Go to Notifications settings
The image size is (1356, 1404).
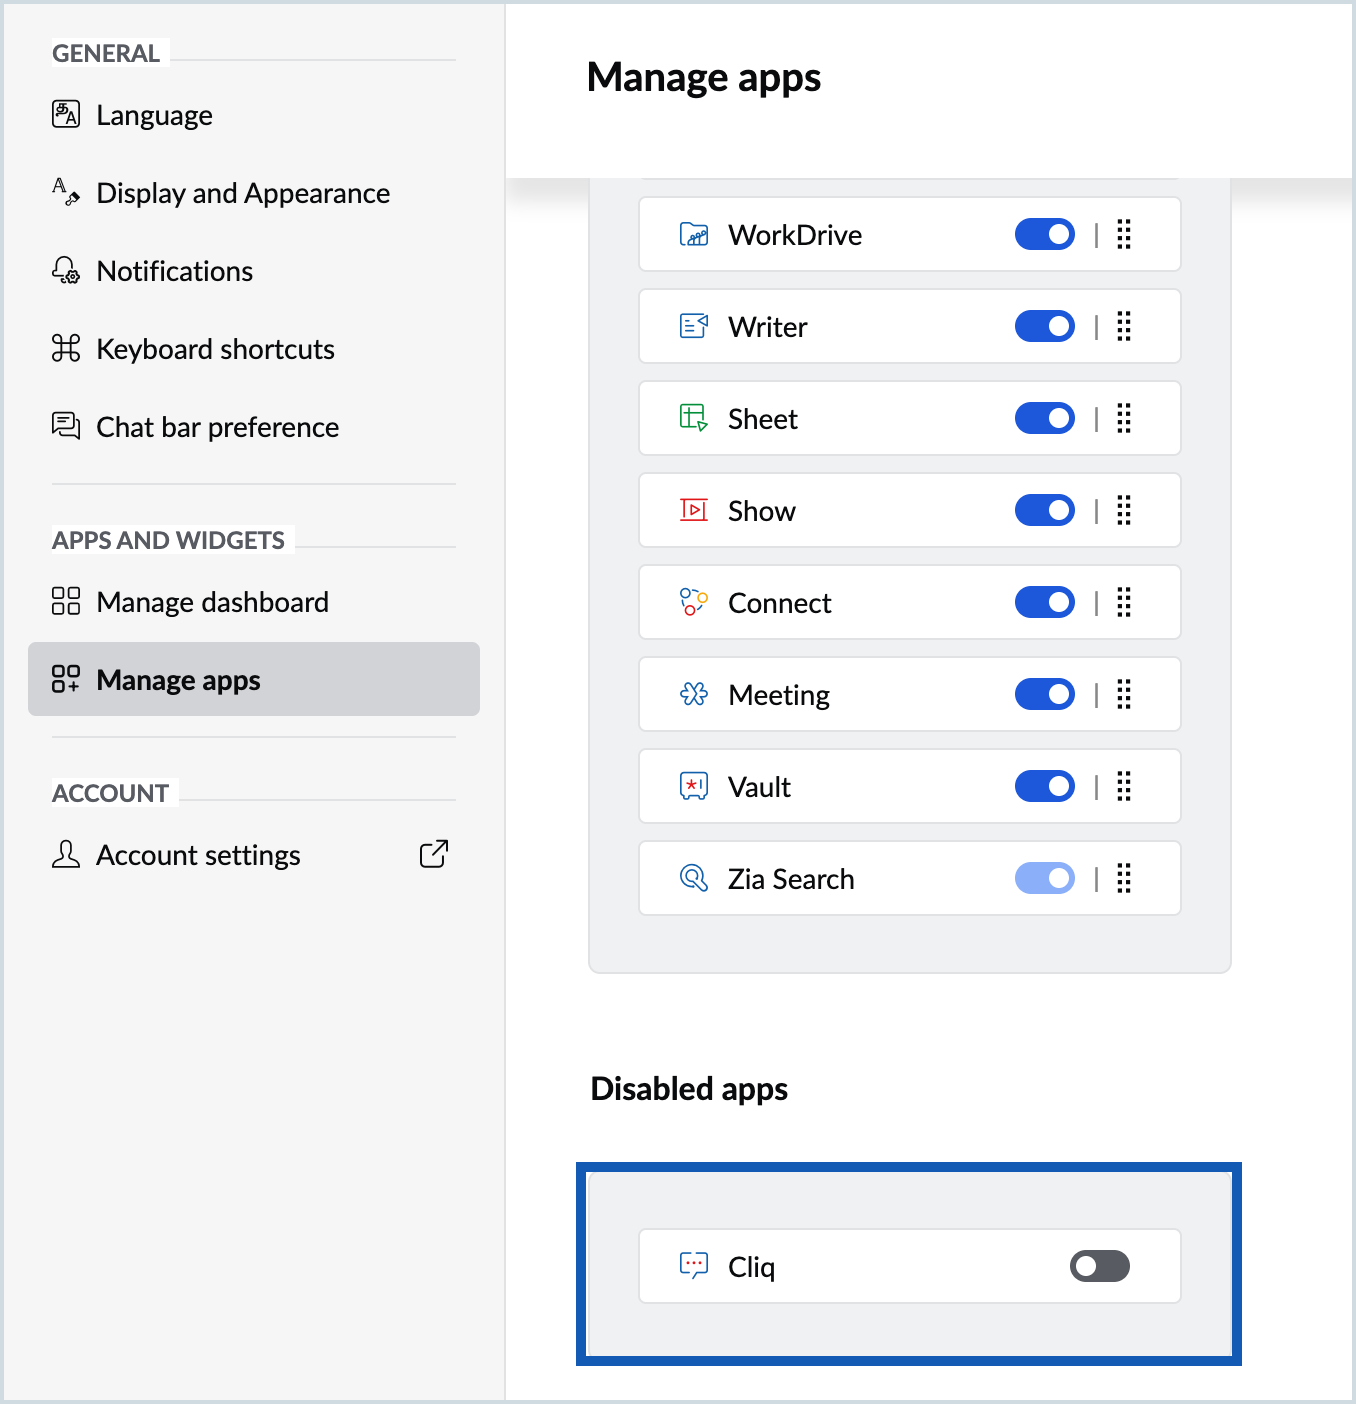click(x=254, y=271)
